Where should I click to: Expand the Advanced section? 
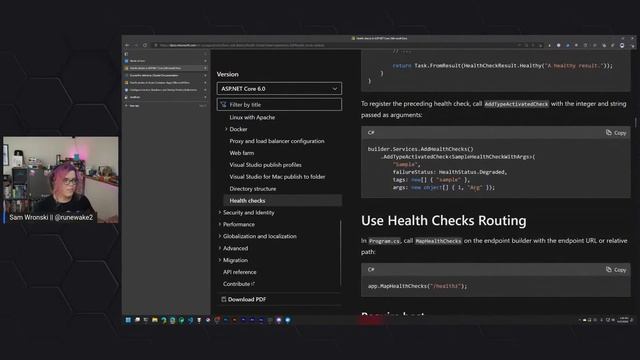[220, 248]
